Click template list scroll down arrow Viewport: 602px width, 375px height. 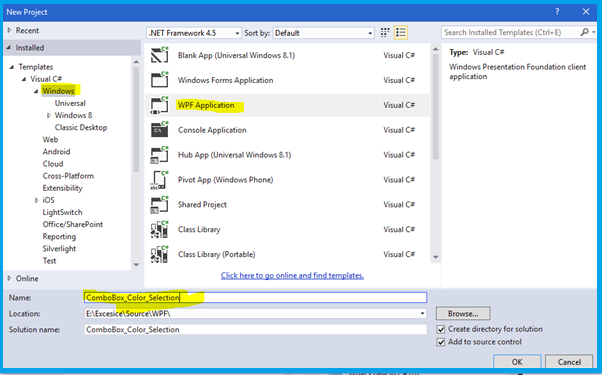435,257
